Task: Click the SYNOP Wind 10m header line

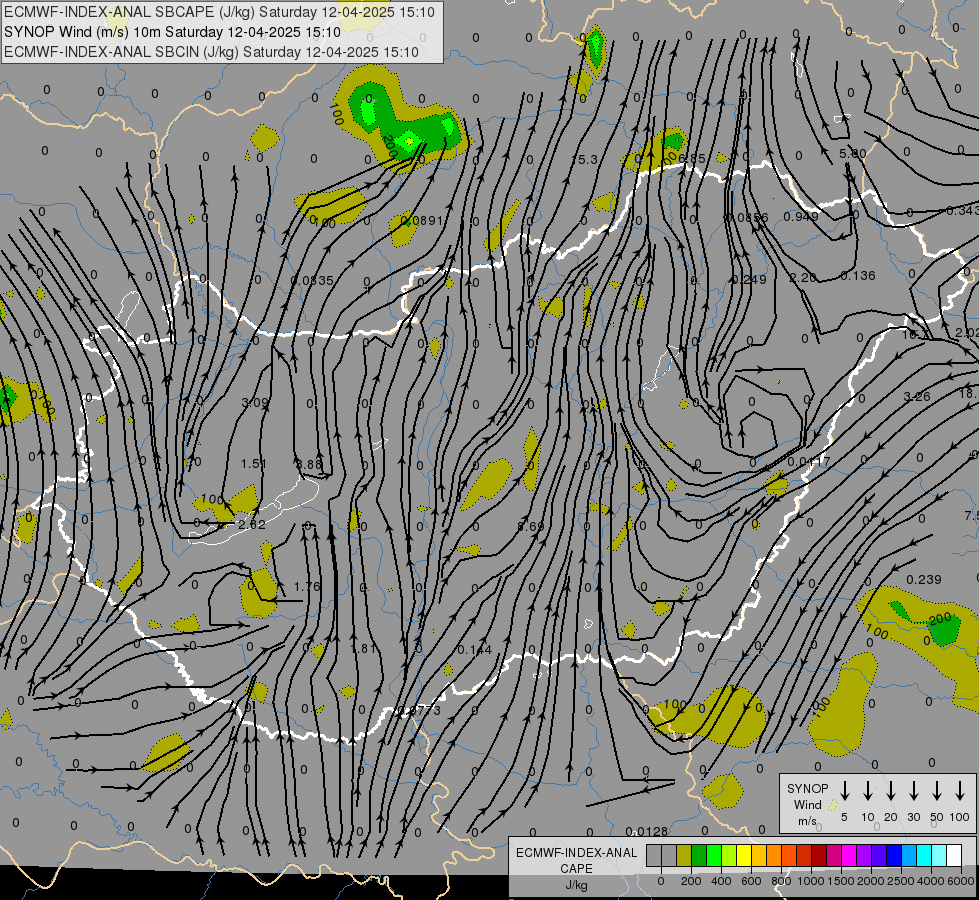Action: [172, 32]
